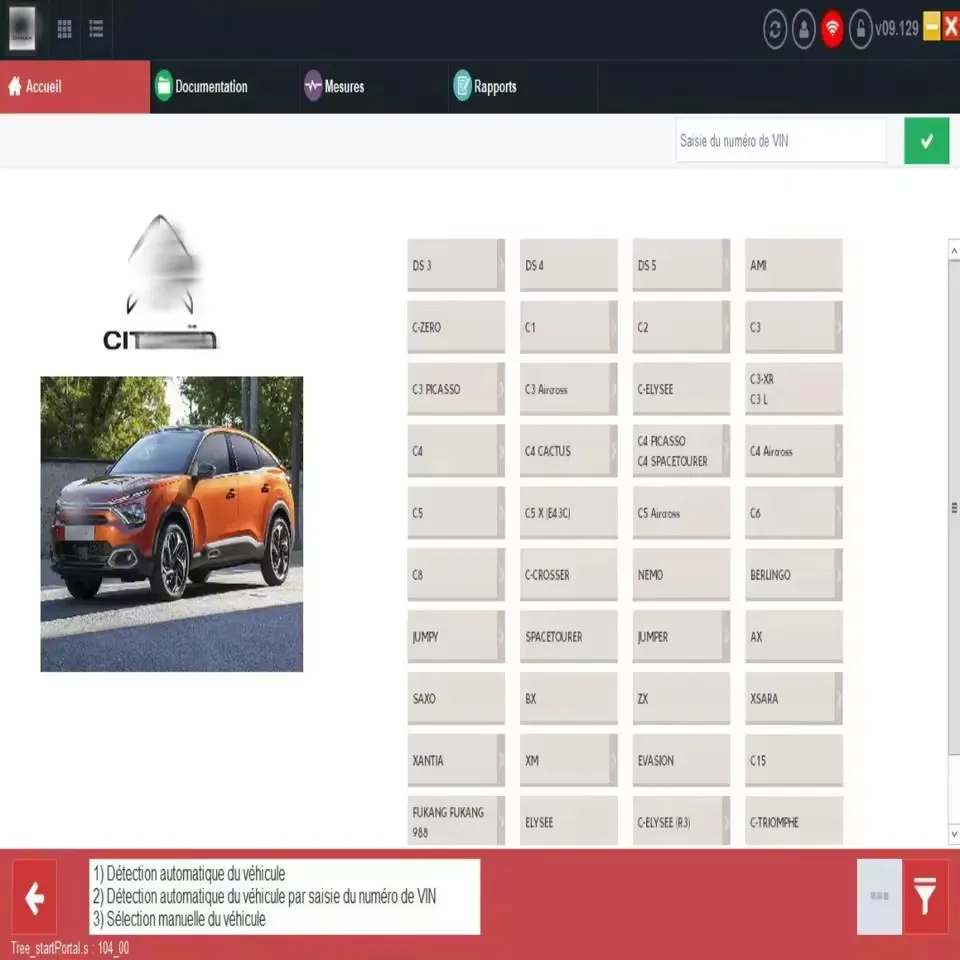This screenshot has width=960, height=960.
Task: Open the user profile icon
Action: 802,28
